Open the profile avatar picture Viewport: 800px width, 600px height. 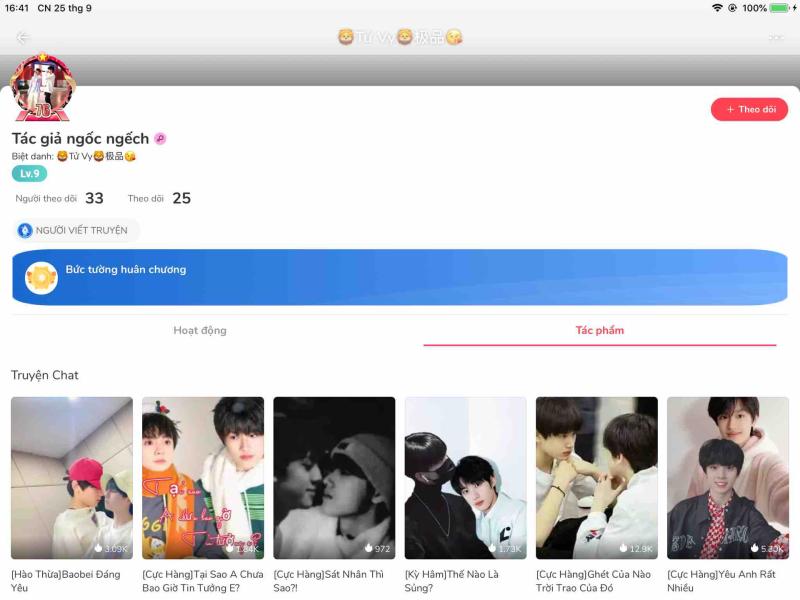(x=43, y=87)
